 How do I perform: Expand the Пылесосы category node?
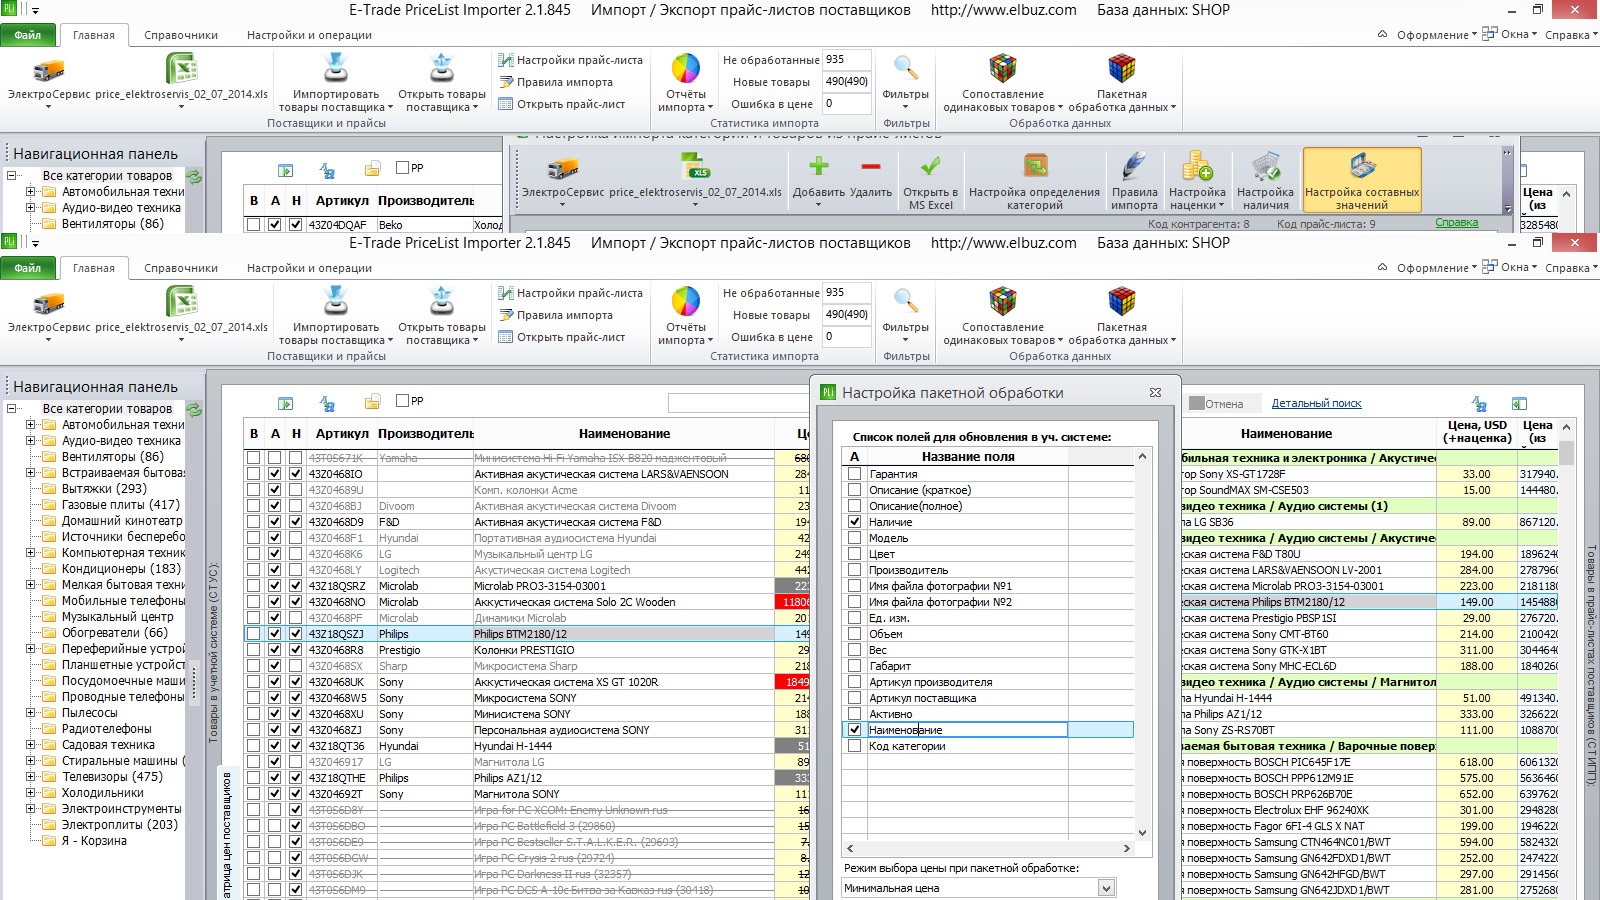(x=30, y=713)
